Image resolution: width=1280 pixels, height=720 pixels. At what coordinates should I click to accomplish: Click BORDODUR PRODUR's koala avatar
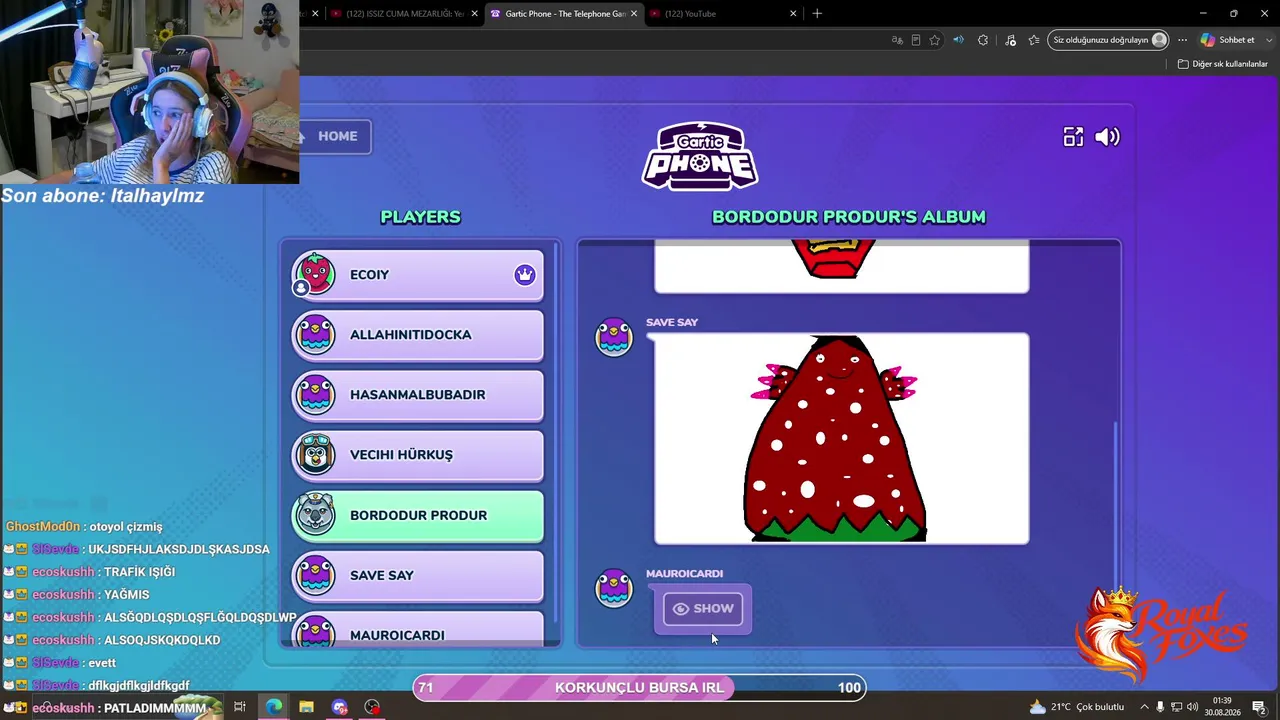coord(316,515)
